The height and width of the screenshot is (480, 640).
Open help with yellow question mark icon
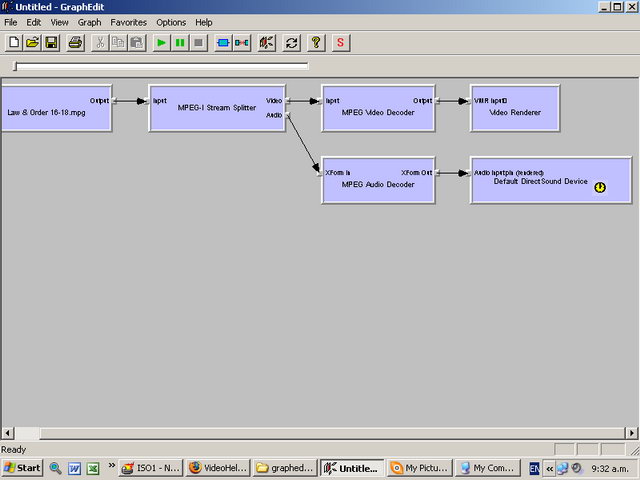click(316, 42)
